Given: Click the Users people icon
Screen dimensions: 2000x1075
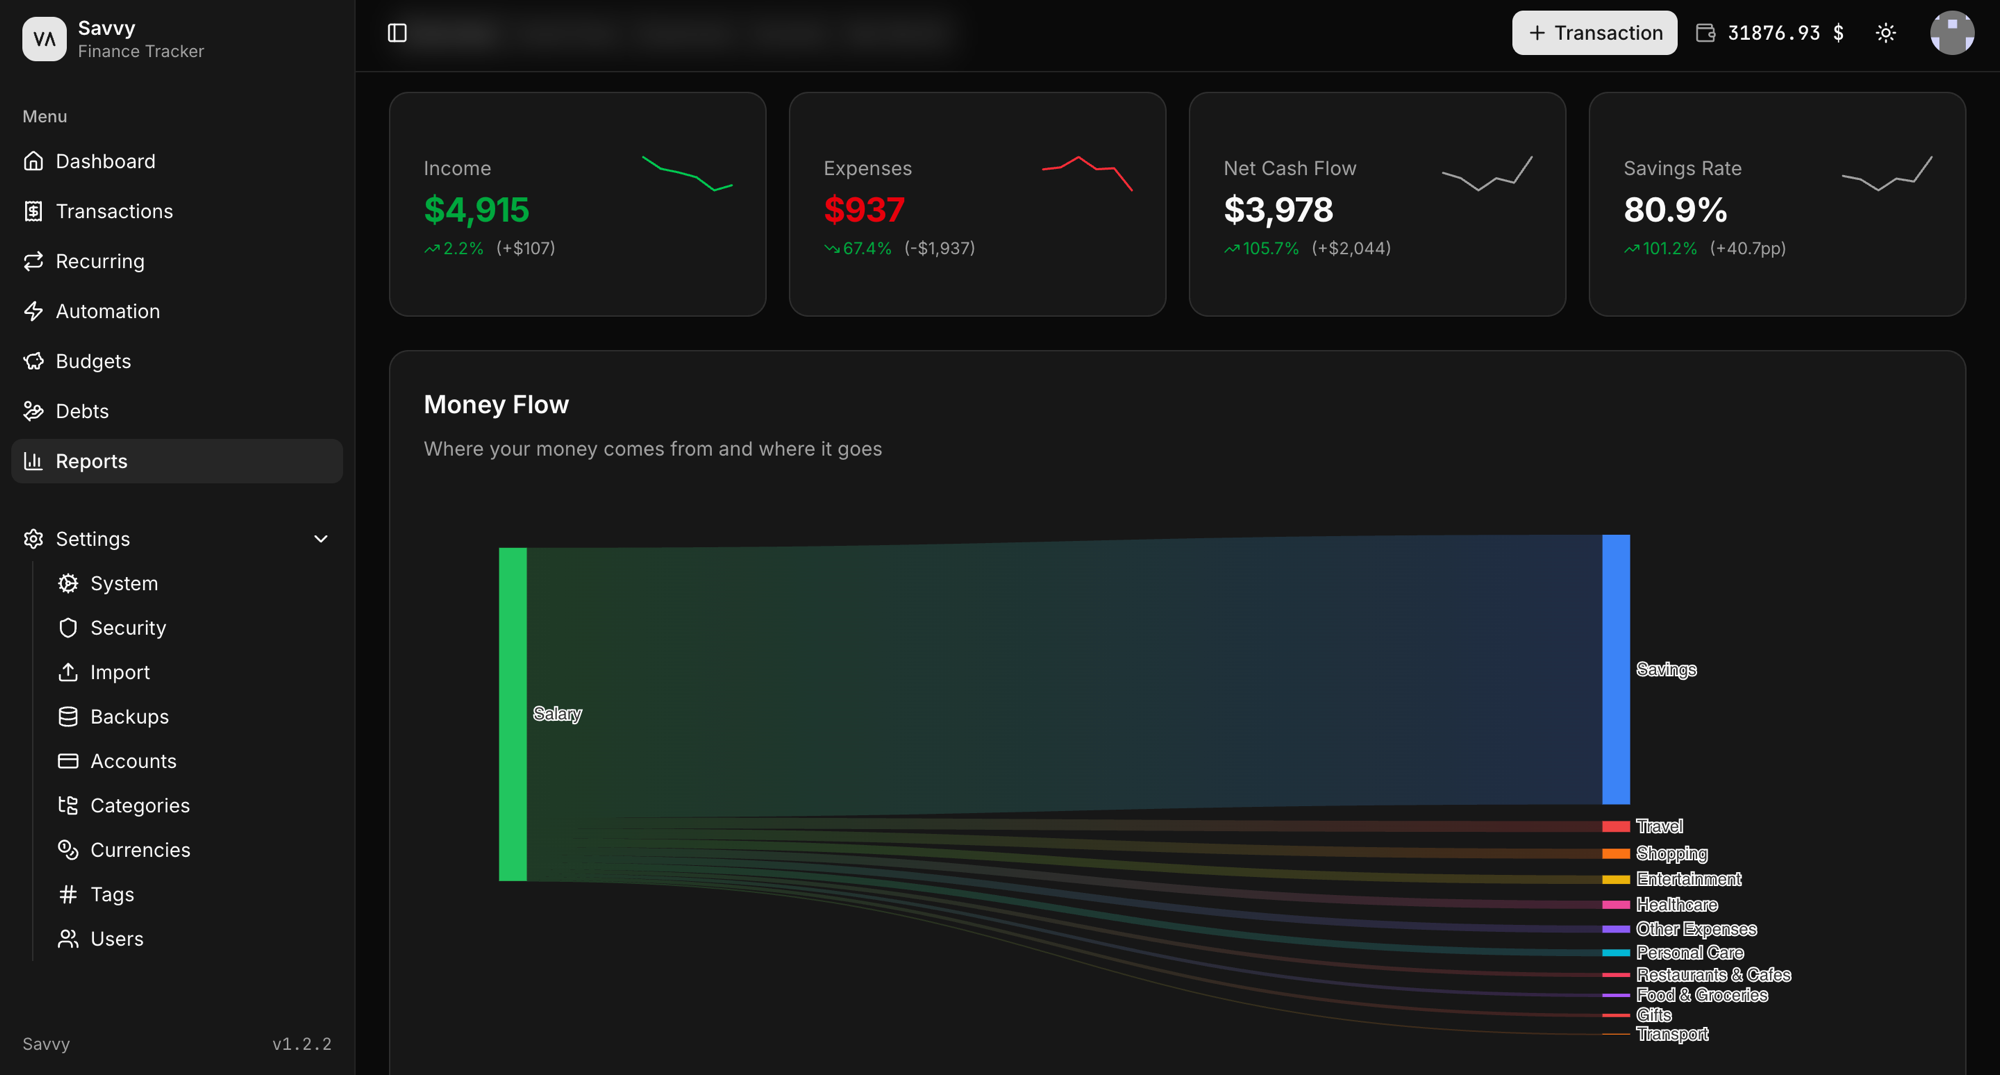Looking at the screenshot, I should click(x=68, y=939).
